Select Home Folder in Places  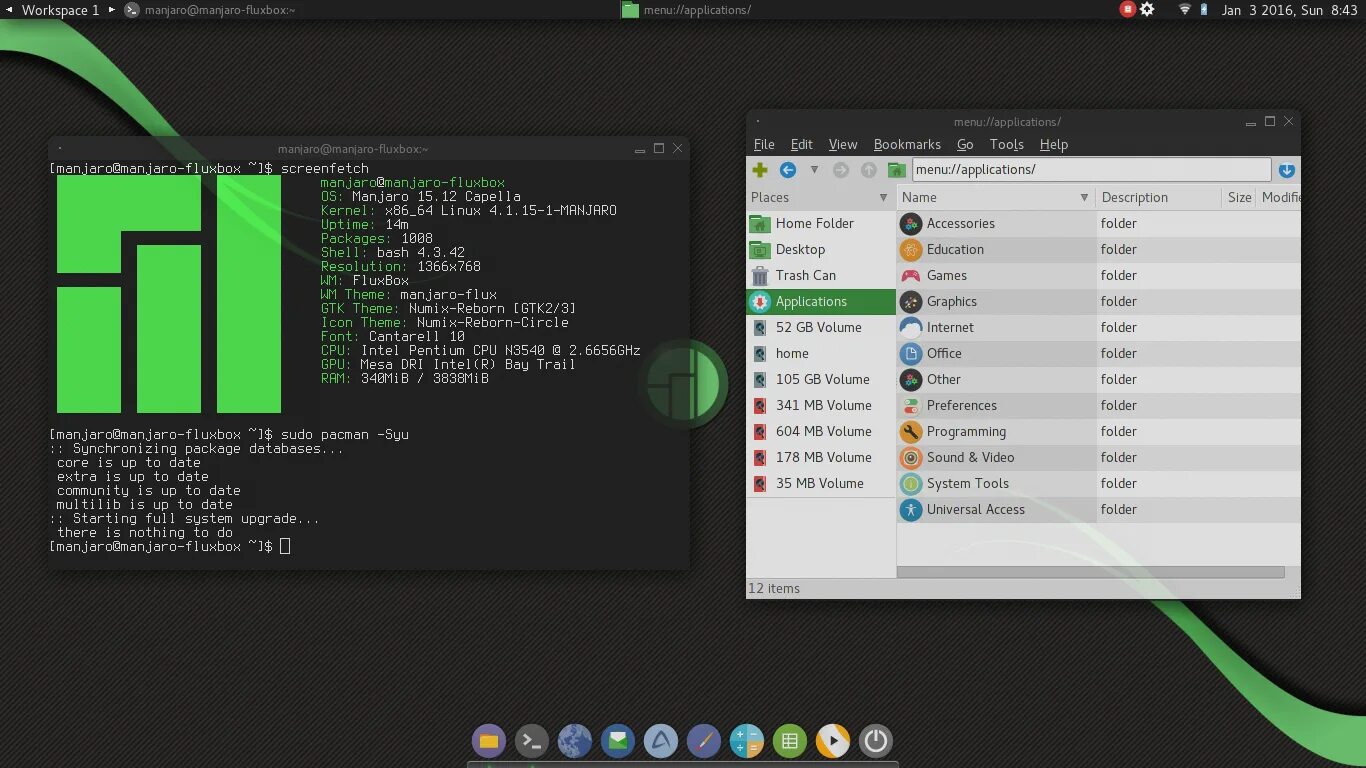[x=821, y=223]
